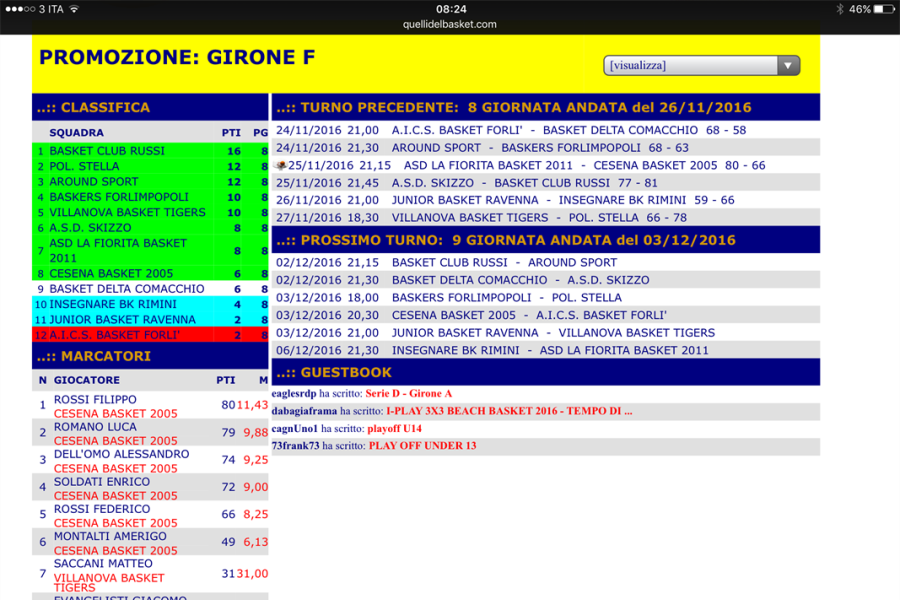The height and width of the screenshot is (600, 900).
Task: Select AROUND SPORT in the classifica
Action: 94,181
